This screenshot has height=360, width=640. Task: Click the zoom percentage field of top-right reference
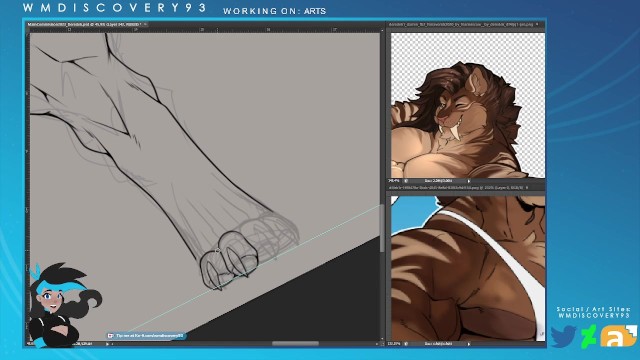point(394,181)
